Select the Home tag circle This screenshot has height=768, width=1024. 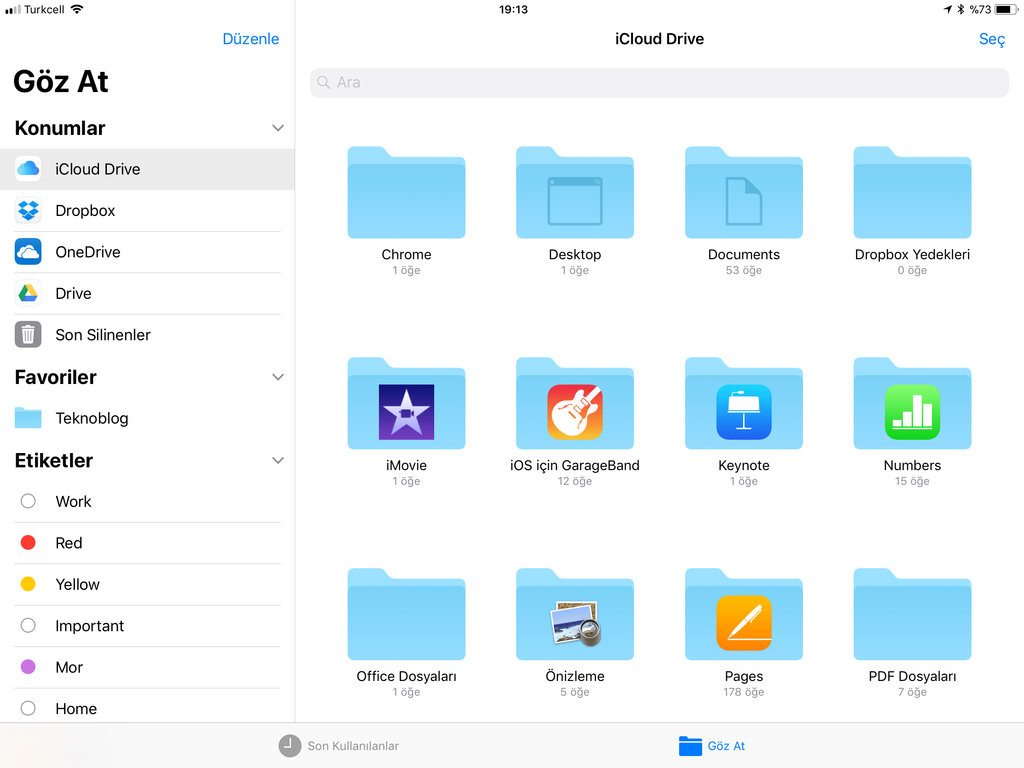click(28, 708)
